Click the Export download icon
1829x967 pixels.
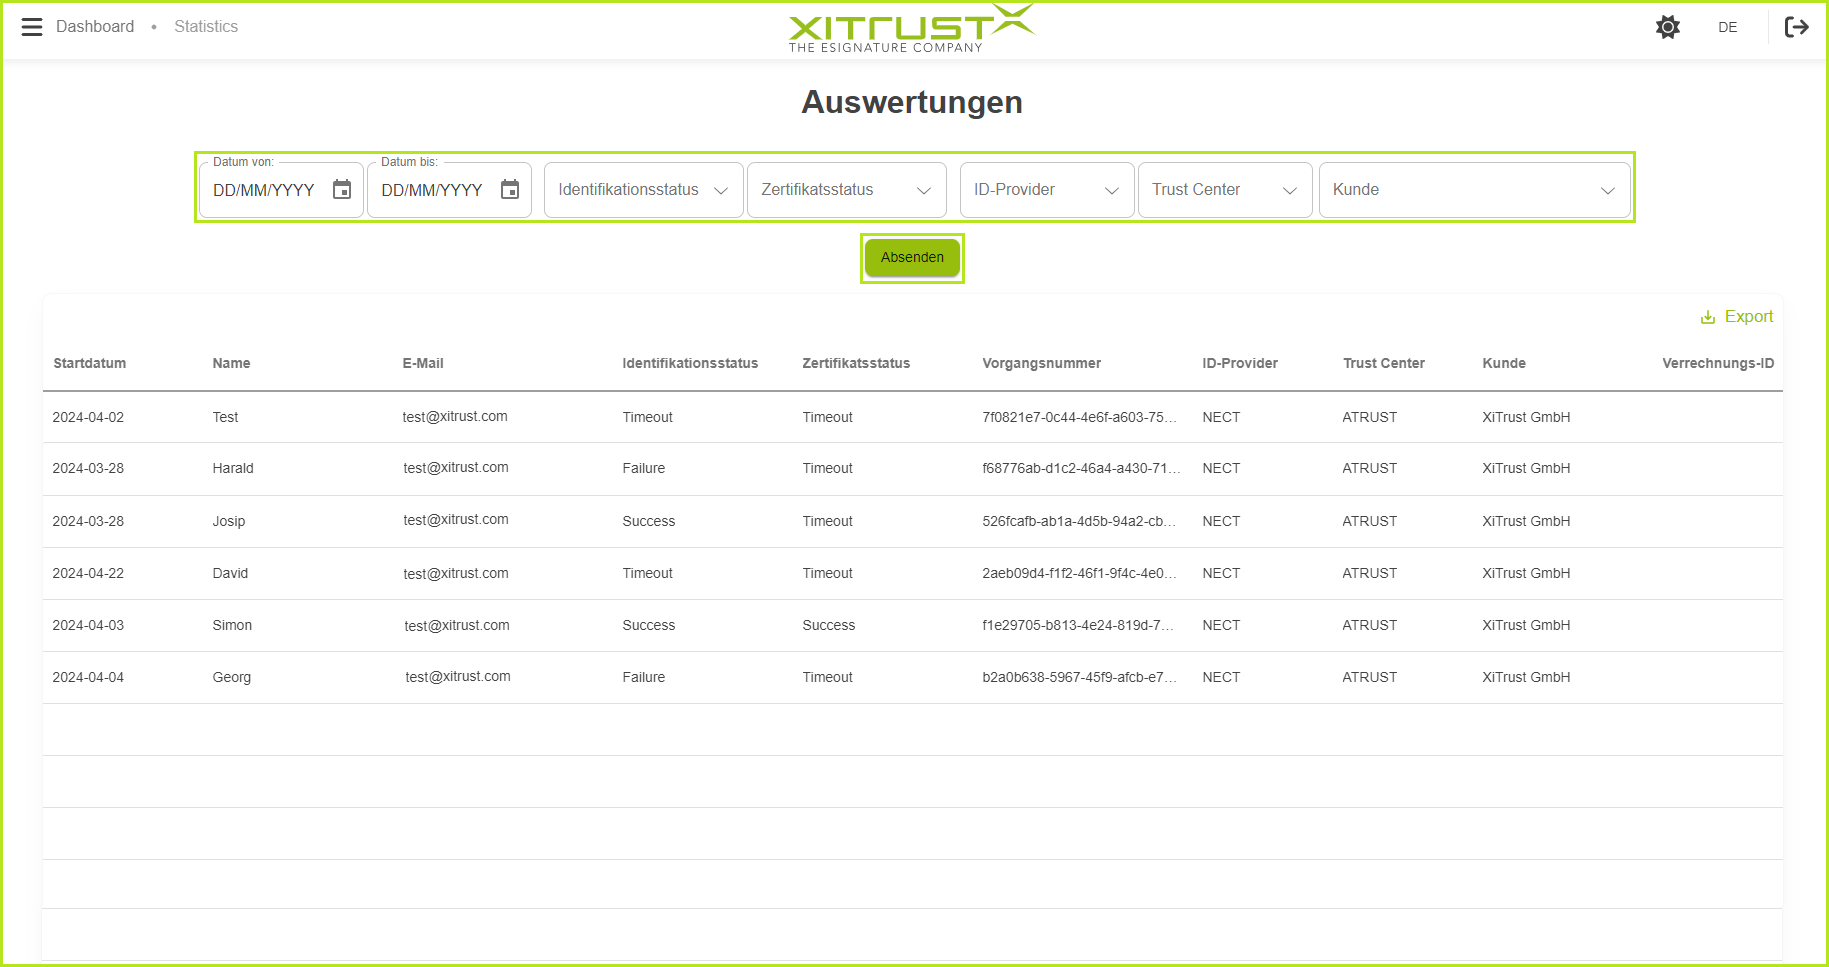(x=1708, y=317)
